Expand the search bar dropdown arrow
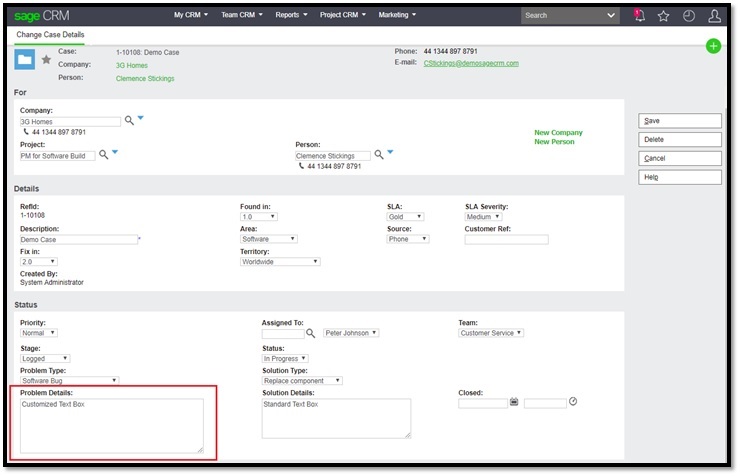 click(x=612, y=16)
